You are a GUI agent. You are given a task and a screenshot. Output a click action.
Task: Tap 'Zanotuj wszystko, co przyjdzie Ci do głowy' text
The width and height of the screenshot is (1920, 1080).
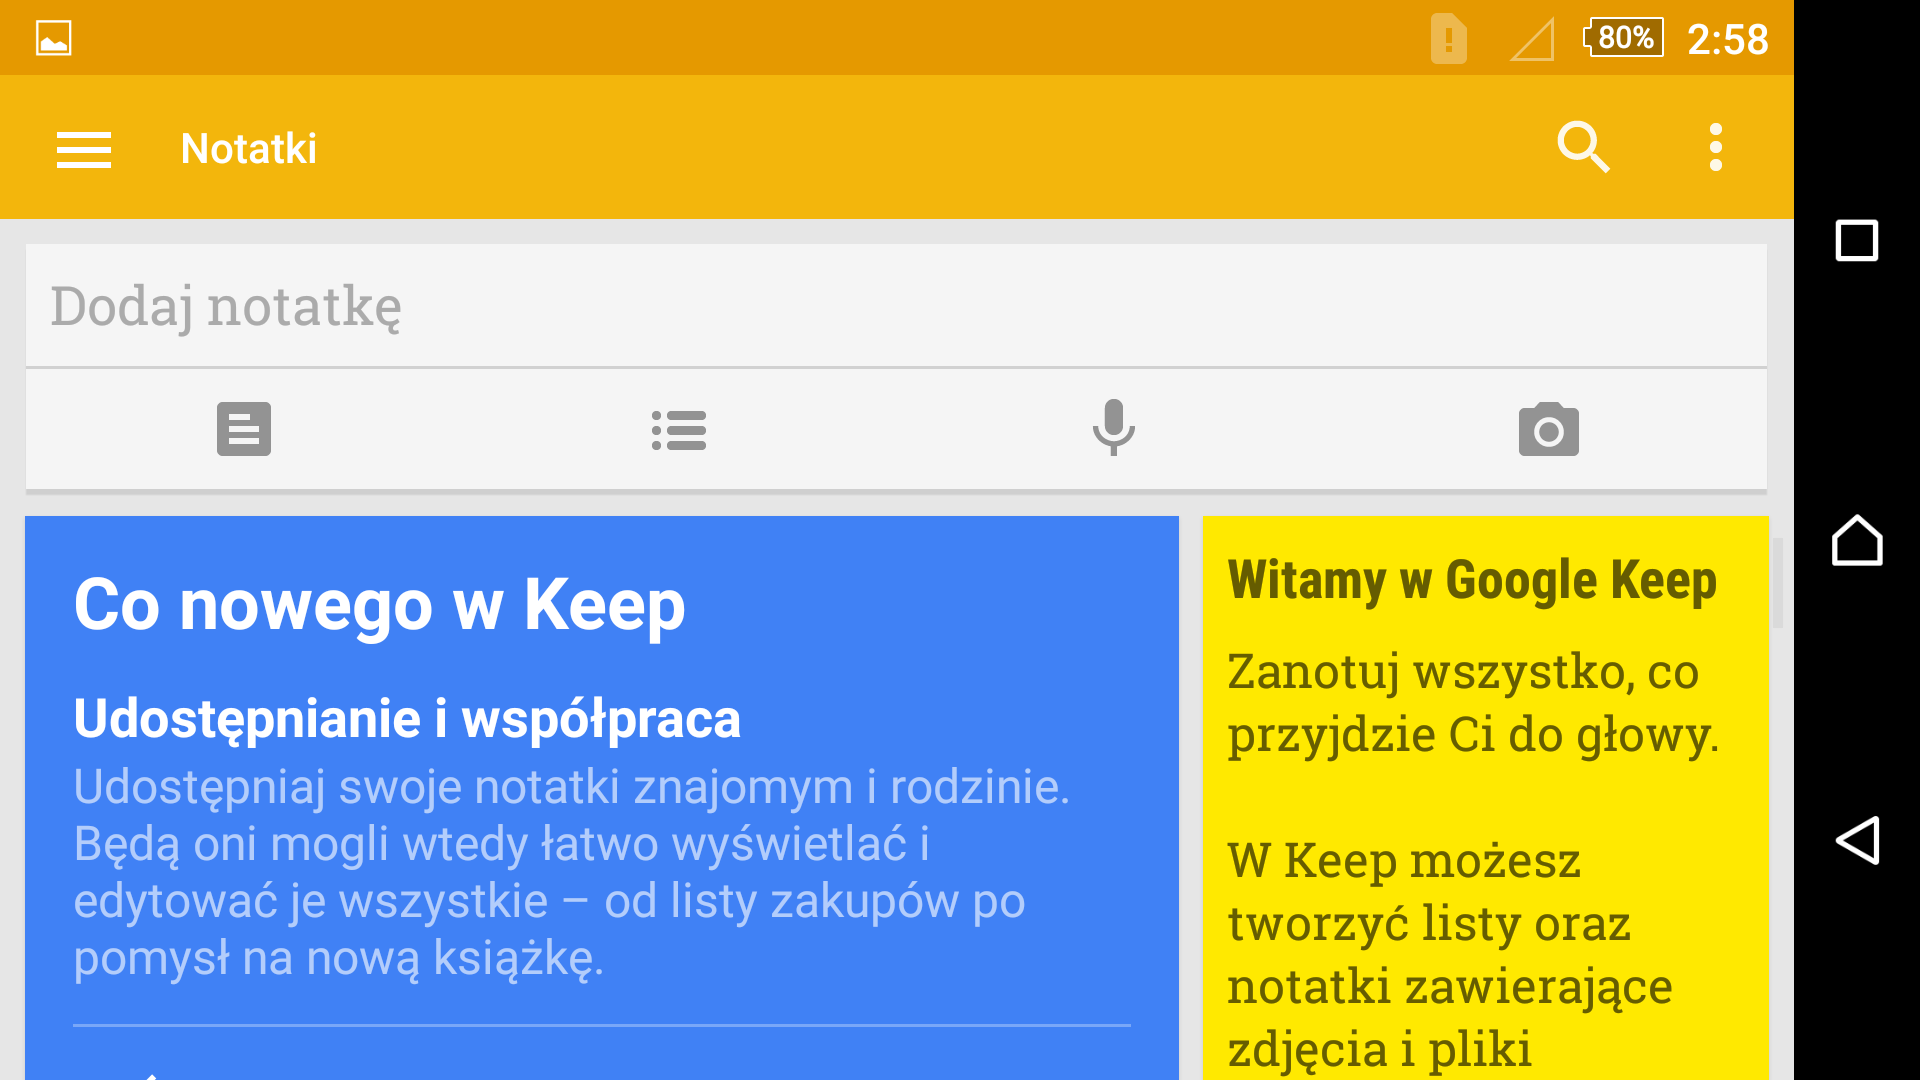coord(1473,703)
